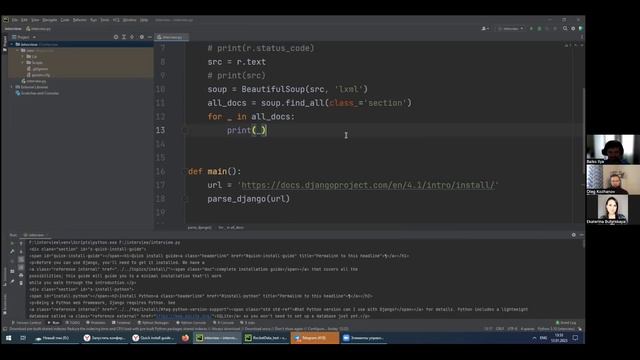640x360 pixels.
Task: Open the Project vertical side tab
Action: pyautogui.click(x=4, y=44)
